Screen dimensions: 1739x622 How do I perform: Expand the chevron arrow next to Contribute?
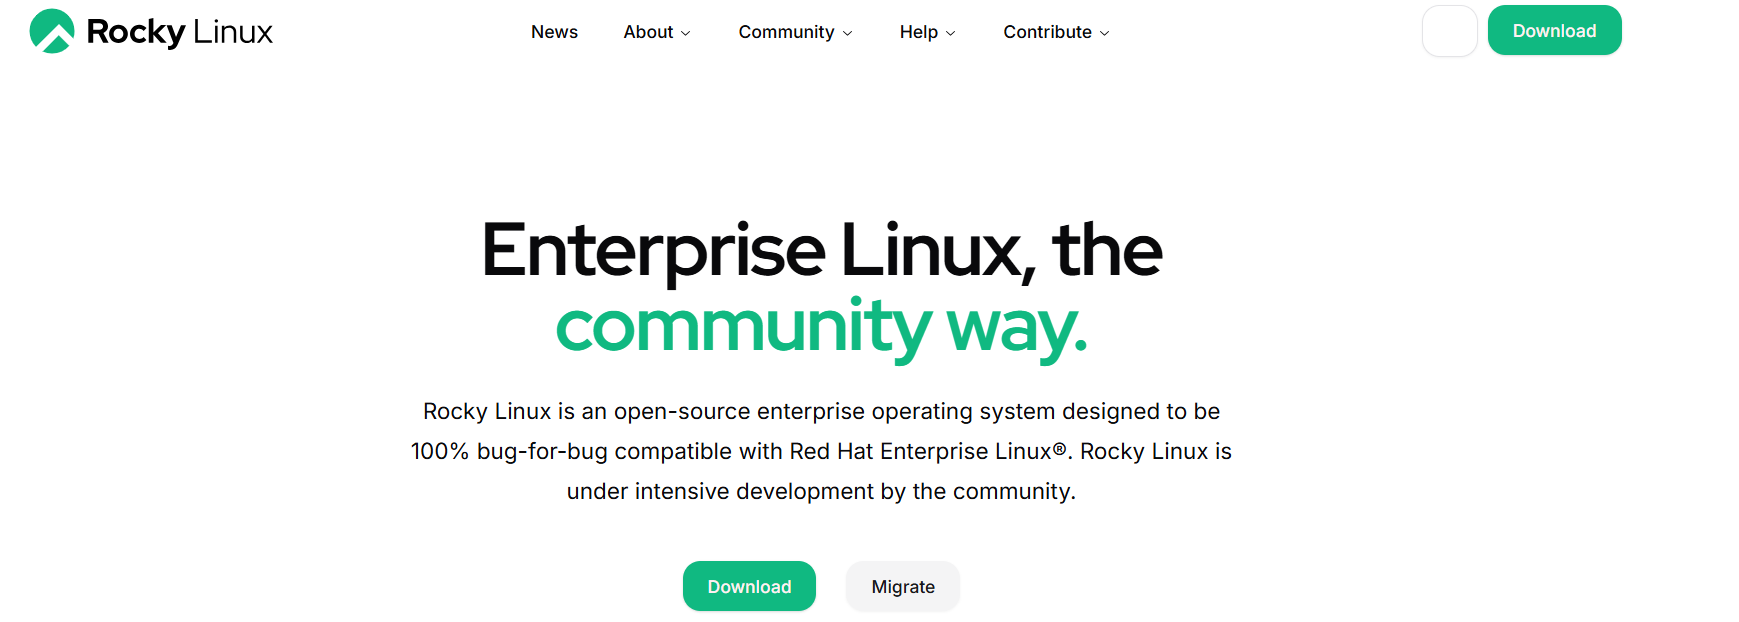click(x=1105, y=33)
